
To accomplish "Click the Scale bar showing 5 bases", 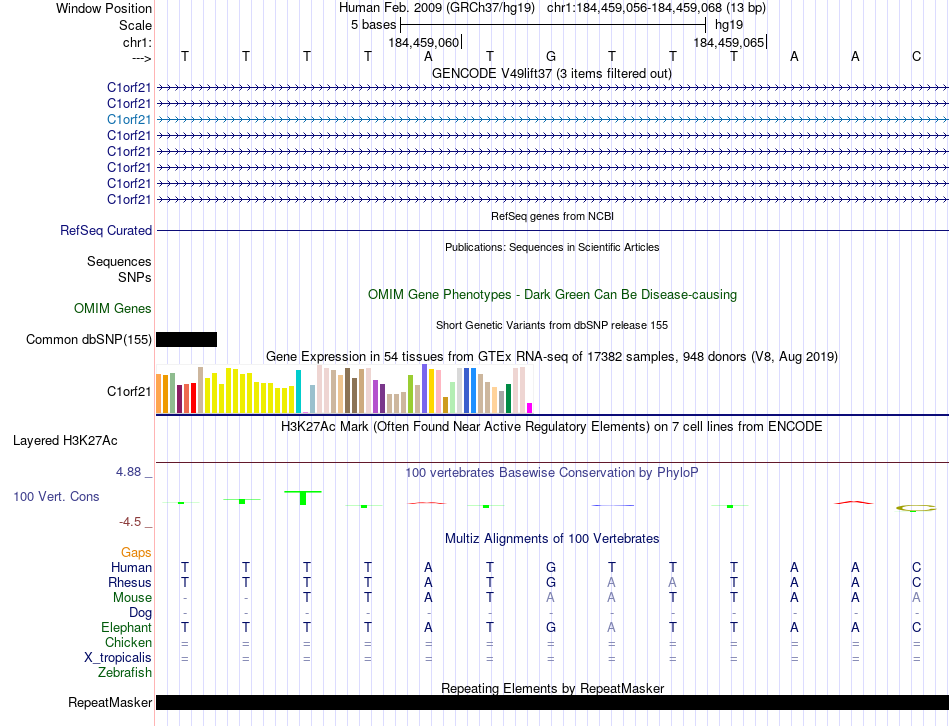I will coord(553,25).
